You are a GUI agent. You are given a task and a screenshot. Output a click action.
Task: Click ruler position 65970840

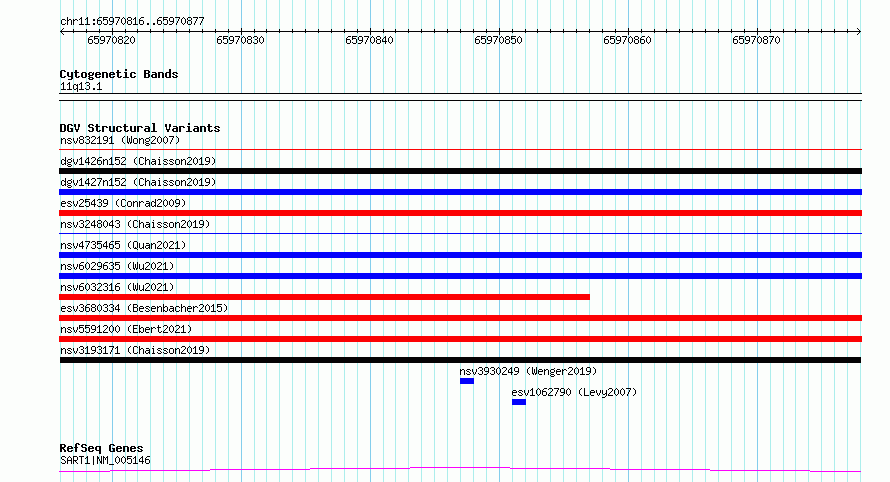click(370, 40)
